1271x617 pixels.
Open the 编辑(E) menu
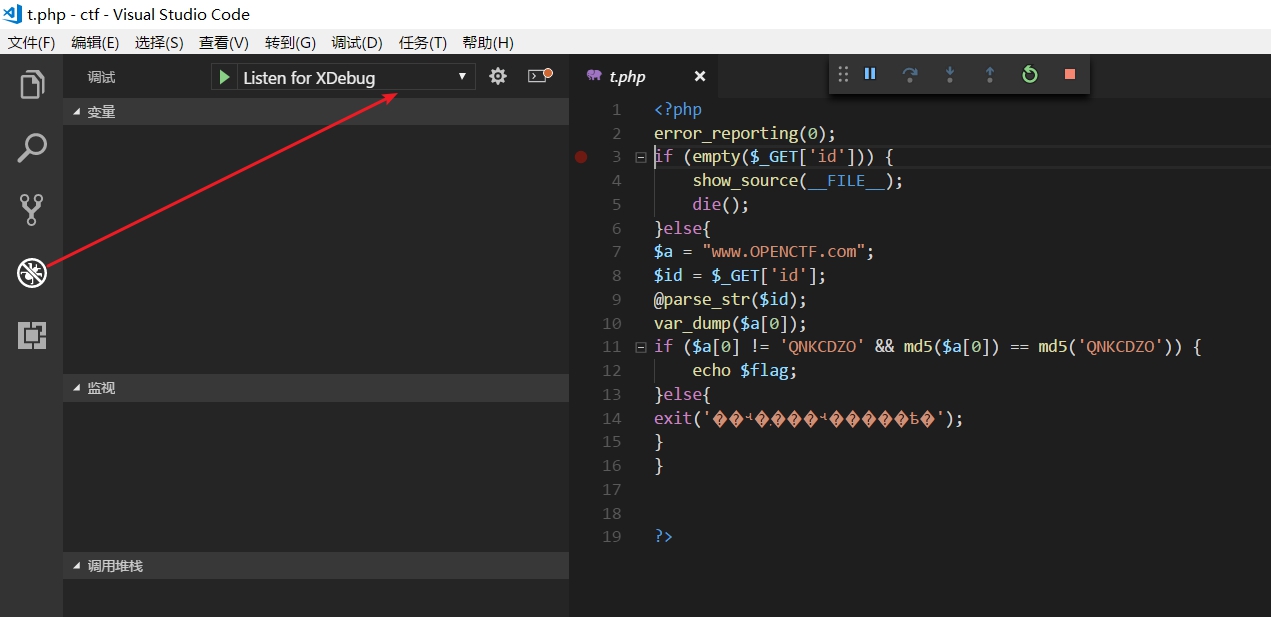[95, 43]
